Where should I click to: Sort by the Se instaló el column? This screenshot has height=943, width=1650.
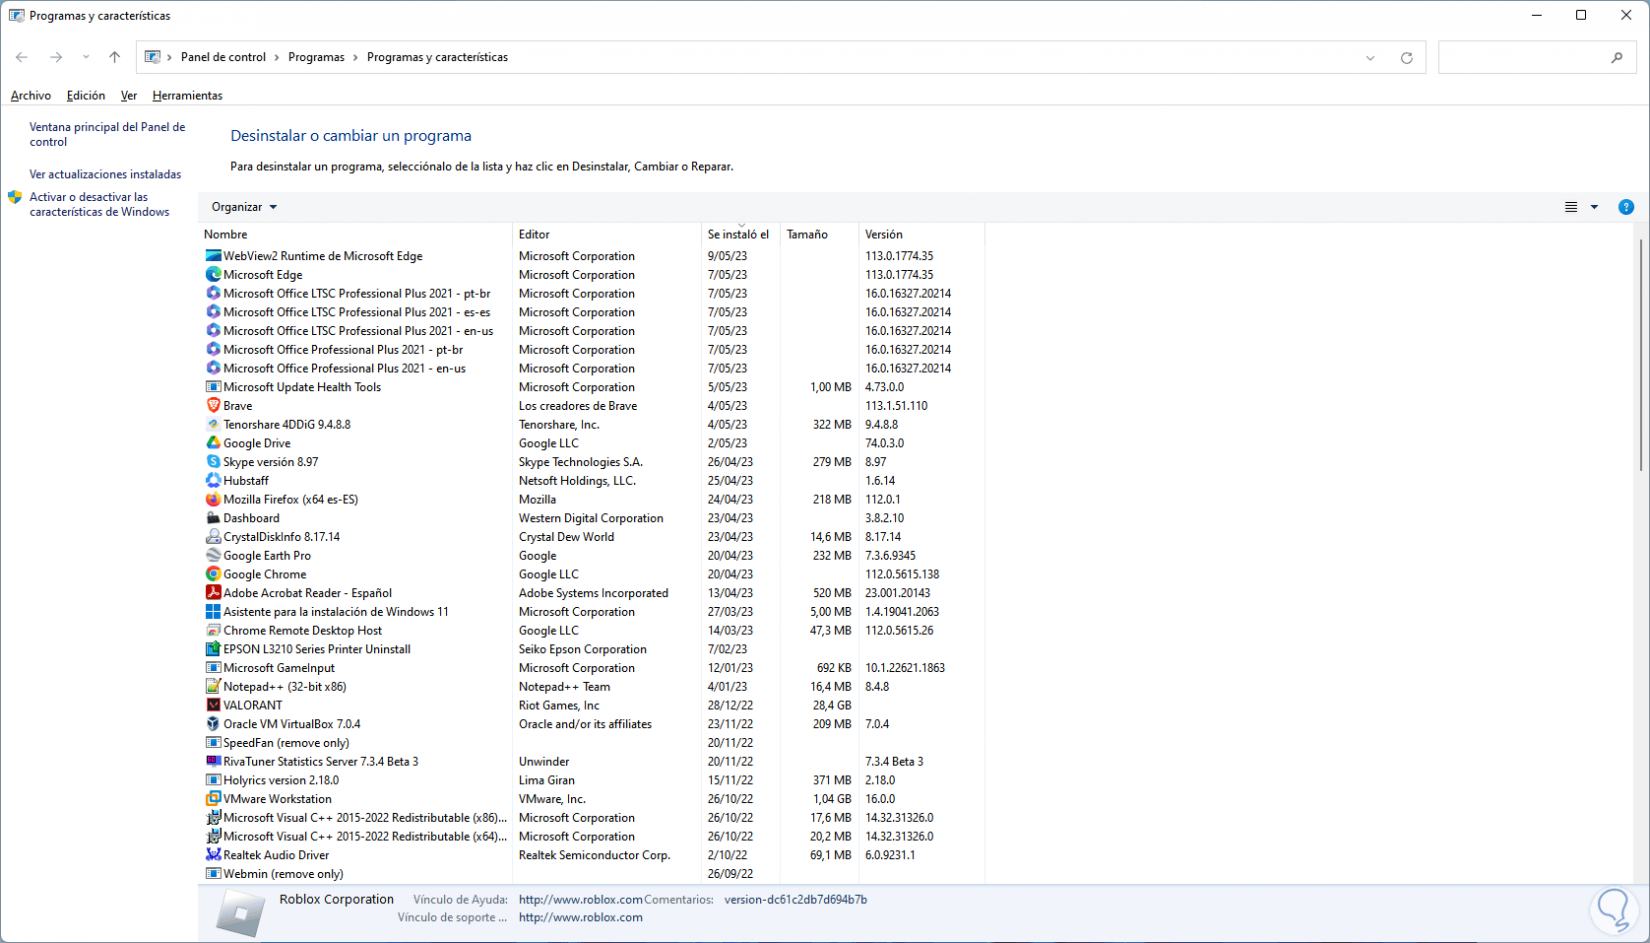[x=741, y=235]
